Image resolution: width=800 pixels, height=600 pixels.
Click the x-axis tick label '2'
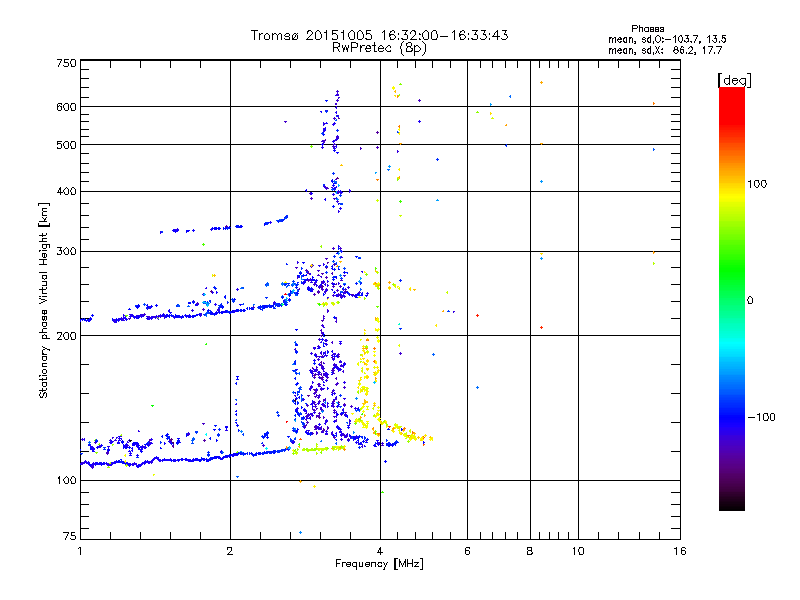(x=230, y=551)
